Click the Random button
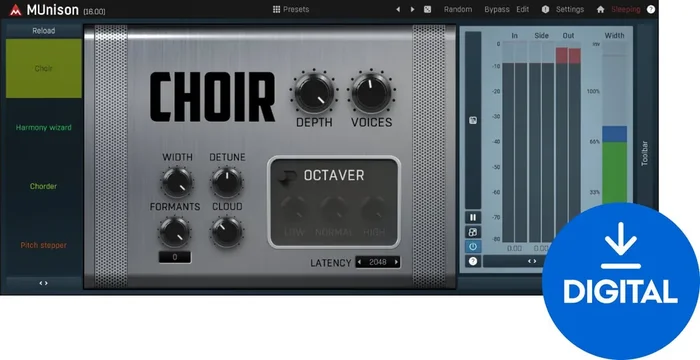700x360 pixels. click(x=458, y=9)
